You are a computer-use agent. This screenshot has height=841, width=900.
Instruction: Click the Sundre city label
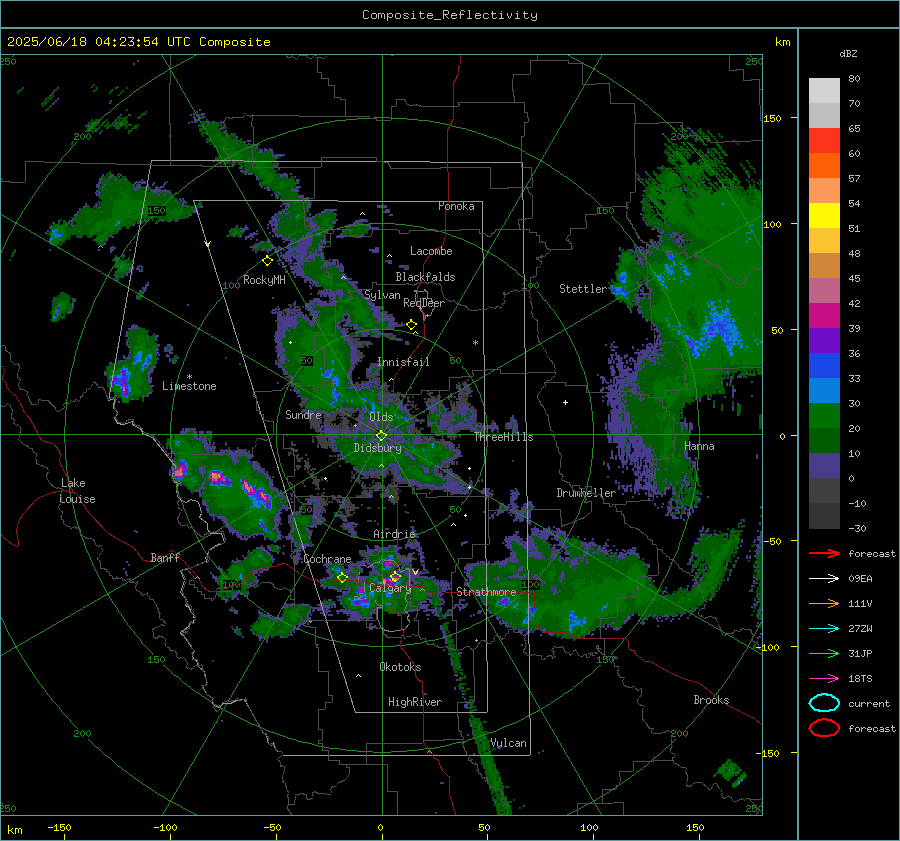pyautogui.click(x=304, y=414)
